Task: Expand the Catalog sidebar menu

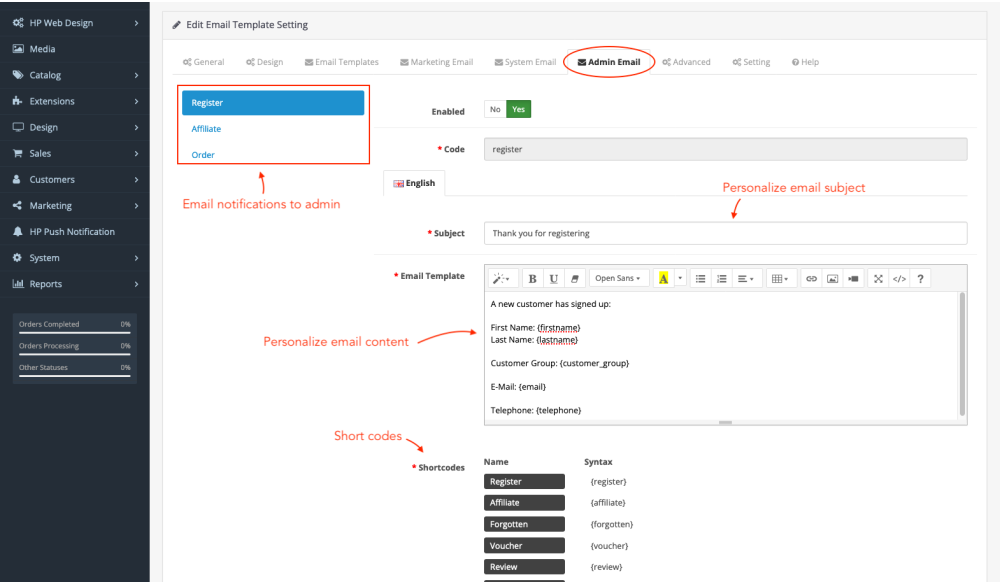Action: [x=75, y=75]
